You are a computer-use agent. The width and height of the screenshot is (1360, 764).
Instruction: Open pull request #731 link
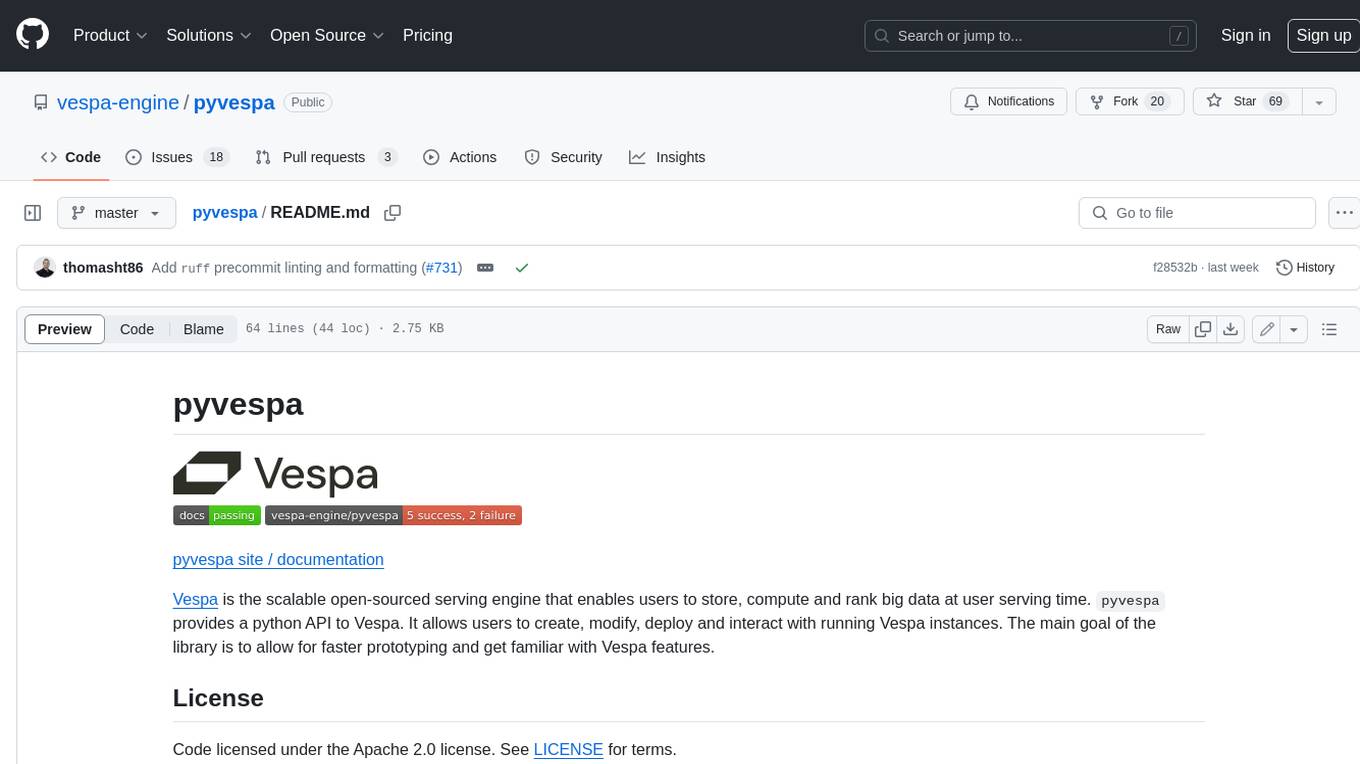pos(442,267)
